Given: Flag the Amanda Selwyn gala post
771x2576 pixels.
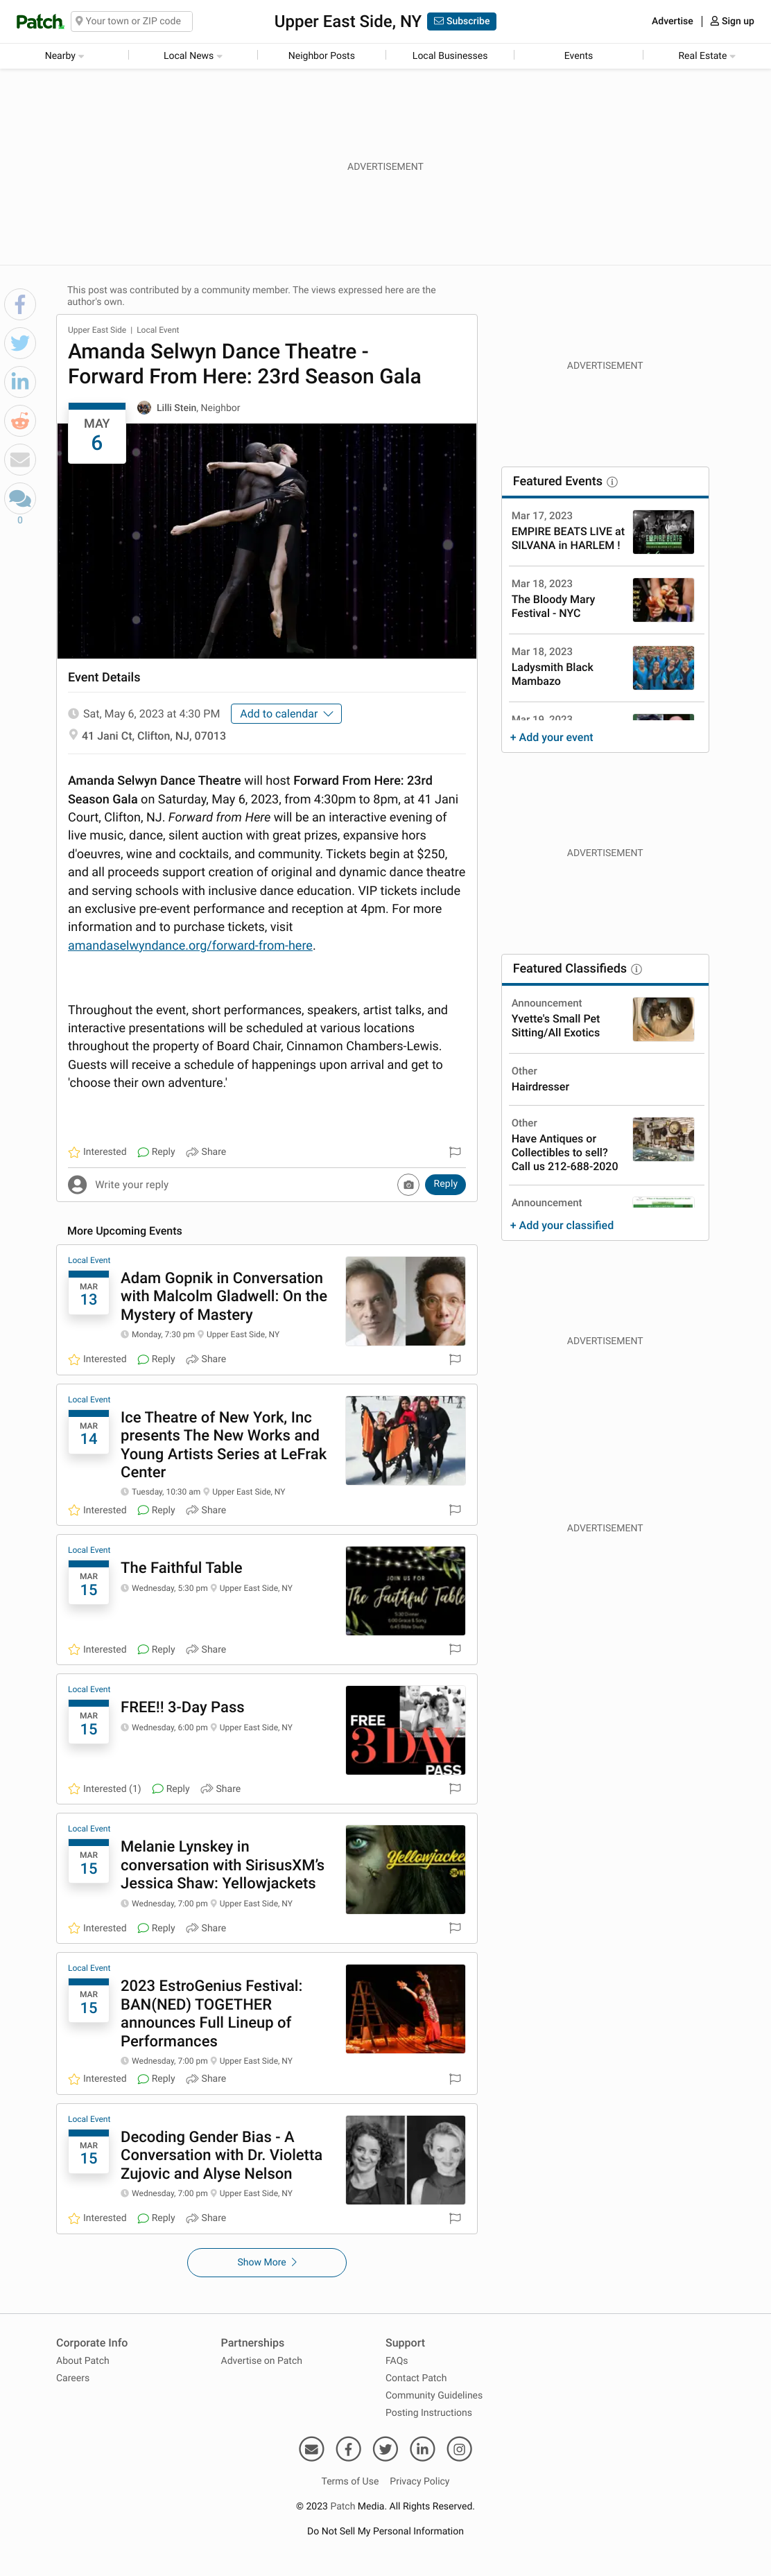Looking at the screenshot, I should [455, 1152].
